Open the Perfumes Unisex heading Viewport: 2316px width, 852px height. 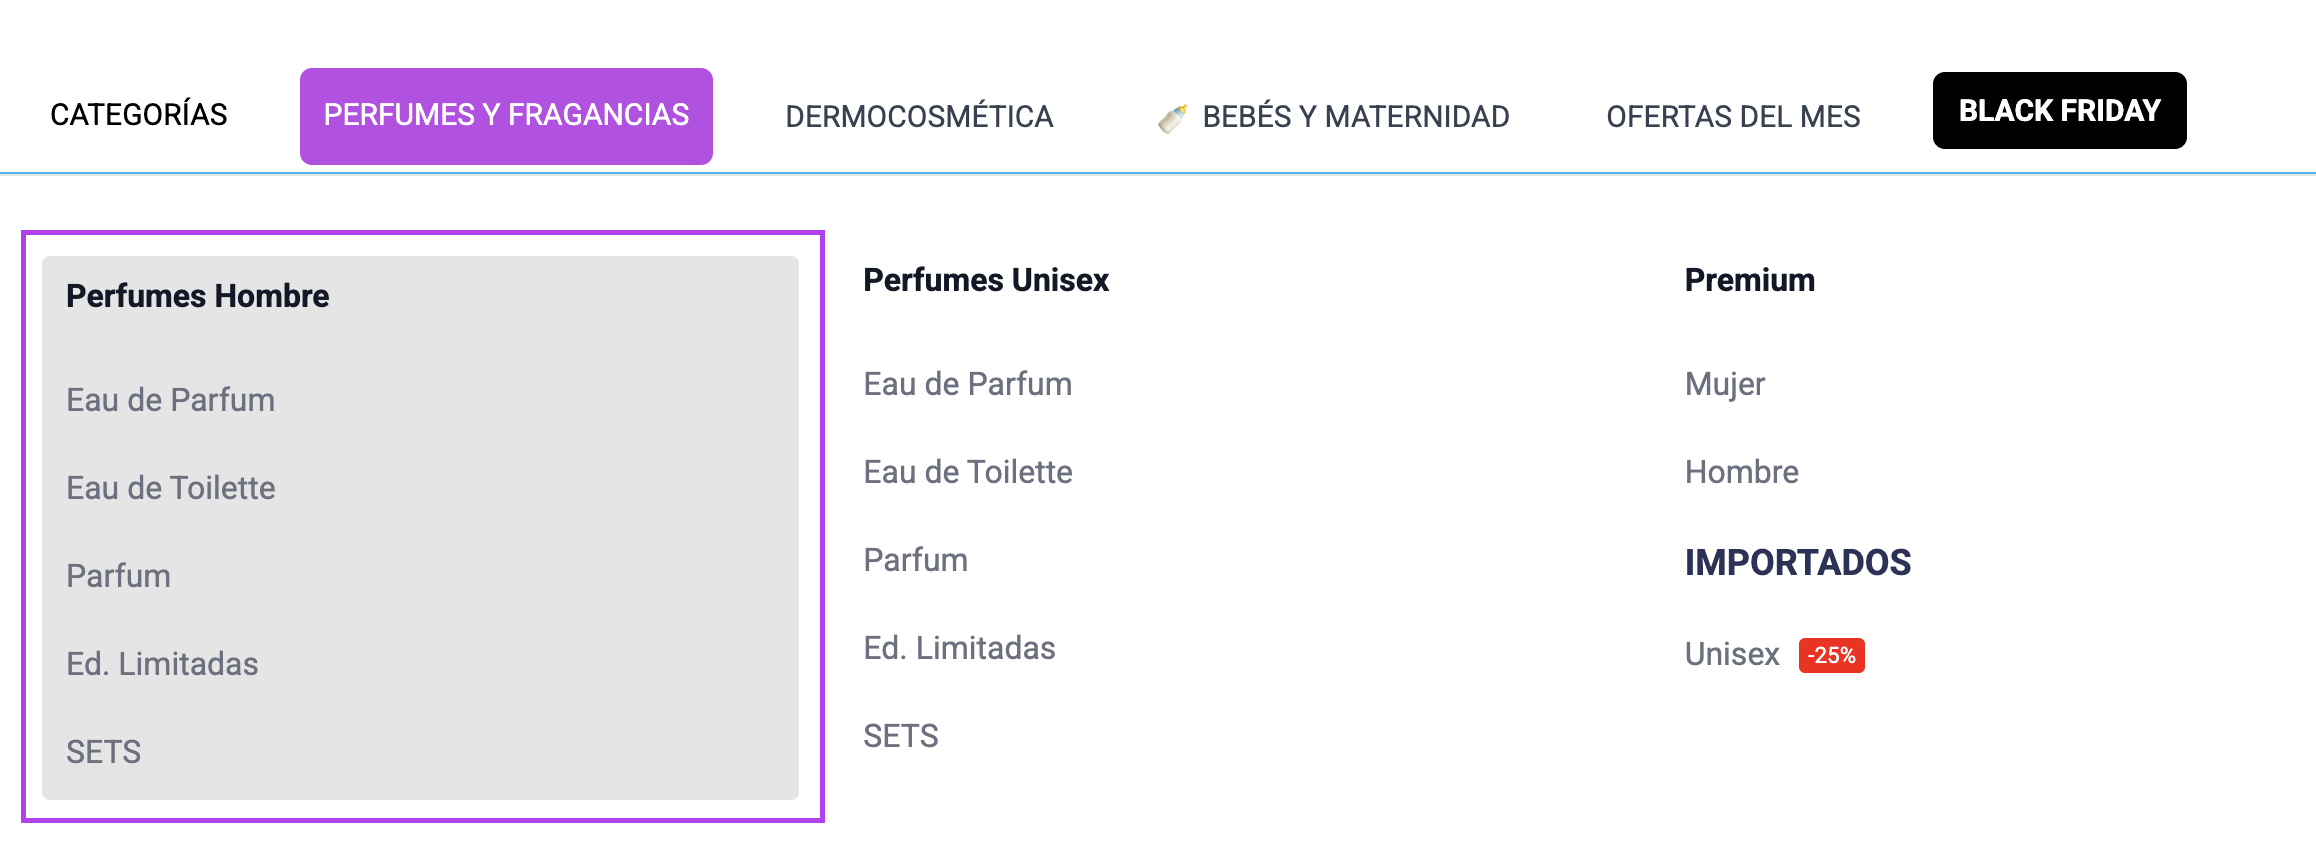click(x=986, y=280)
